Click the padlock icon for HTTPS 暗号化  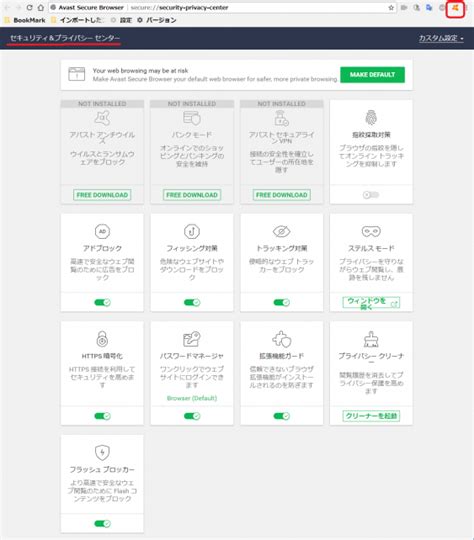coord(102,339)
